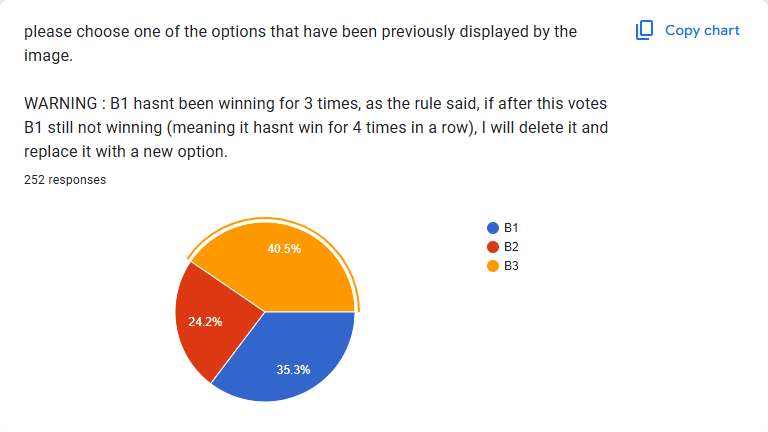The height and width of the screenshot is (432, 768).
Task: Select the B1 legend label
Action: 511,228
